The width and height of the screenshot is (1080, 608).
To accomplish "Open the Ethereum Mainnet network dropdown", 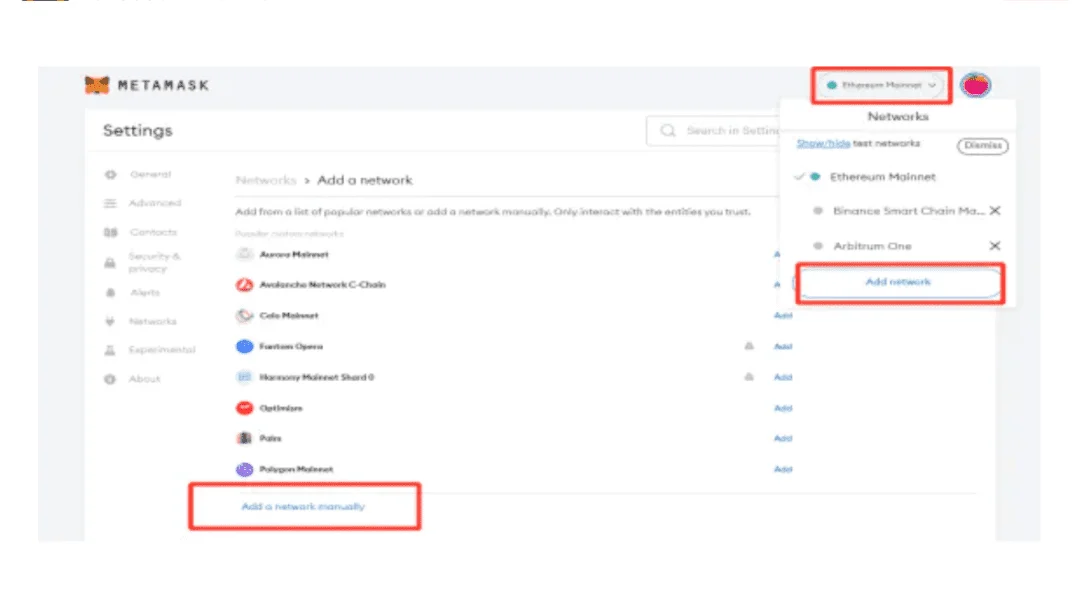I will pos(881,85).
